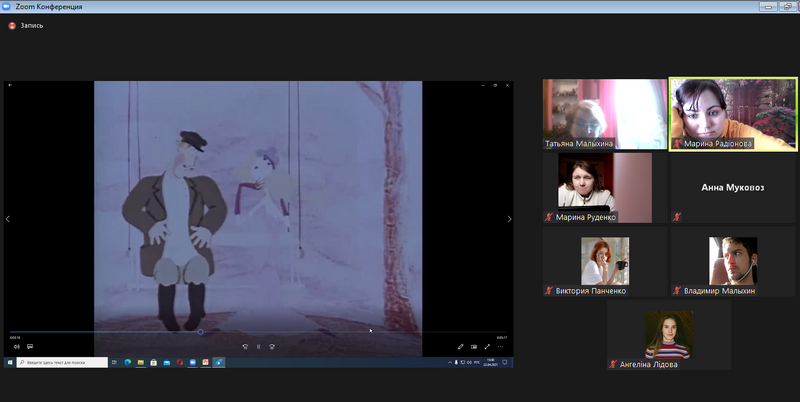
Task: Open File Explorer from the taskbar
Action: click(140, 362)
